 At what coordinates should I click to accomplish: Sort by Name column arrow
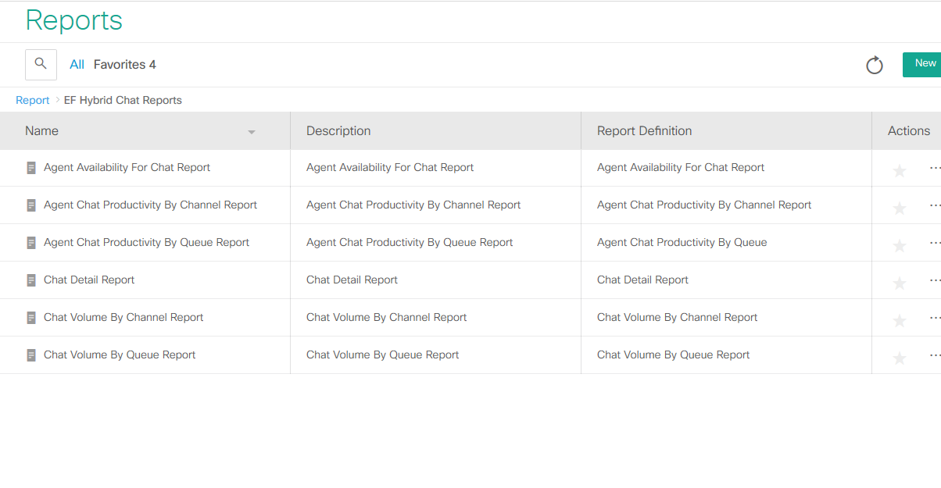click(x=251, y=132)
